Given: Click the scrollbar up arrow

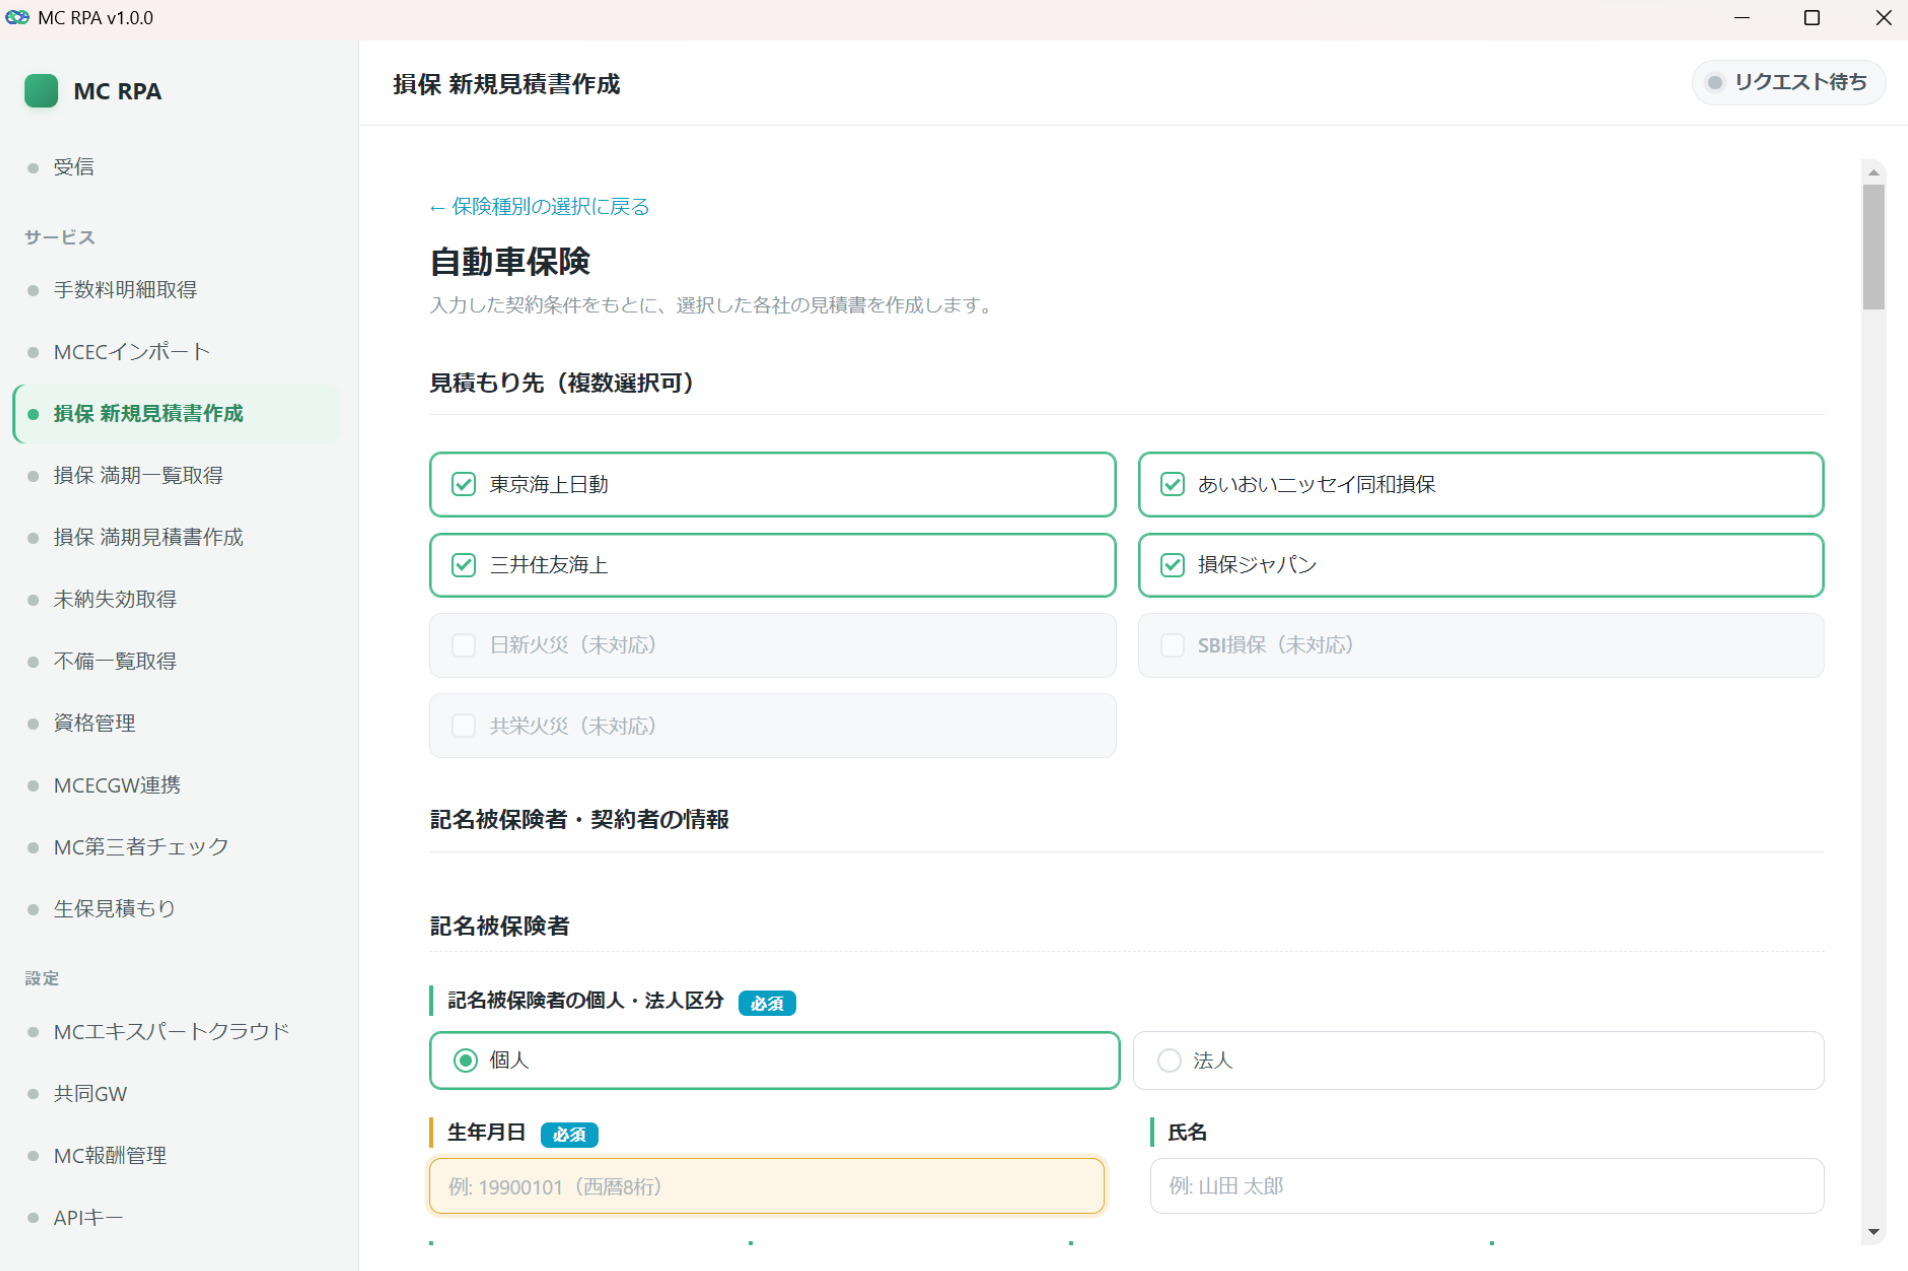Looking at the screenshot, I should 1874,172.
